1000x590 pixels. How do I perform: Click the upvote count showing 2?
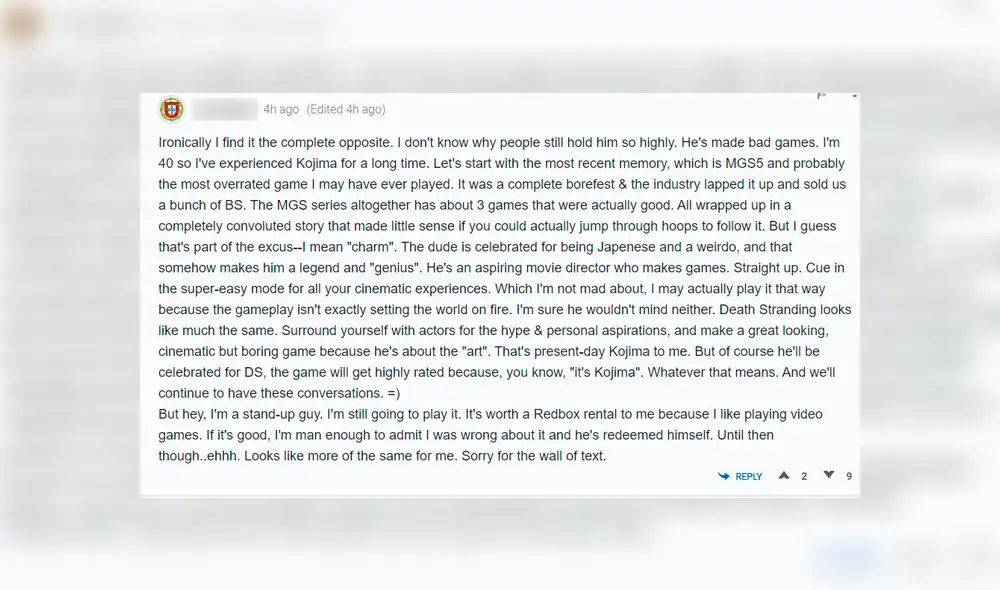tap(804, 477)
